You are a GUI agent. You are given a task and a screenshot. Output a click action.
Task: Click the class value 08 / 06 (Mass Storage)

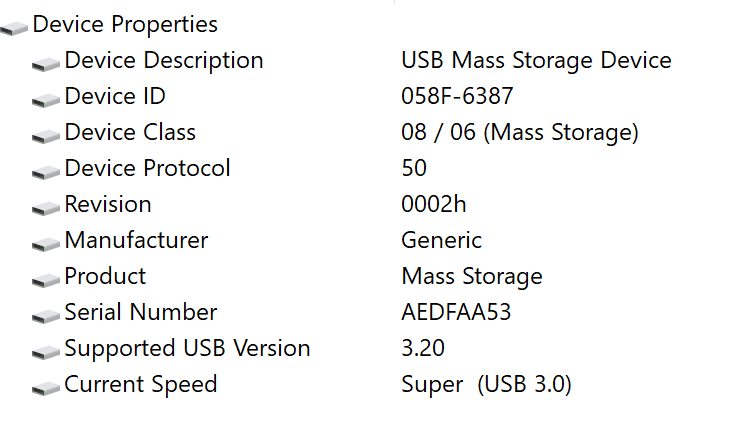click(519, 132)
